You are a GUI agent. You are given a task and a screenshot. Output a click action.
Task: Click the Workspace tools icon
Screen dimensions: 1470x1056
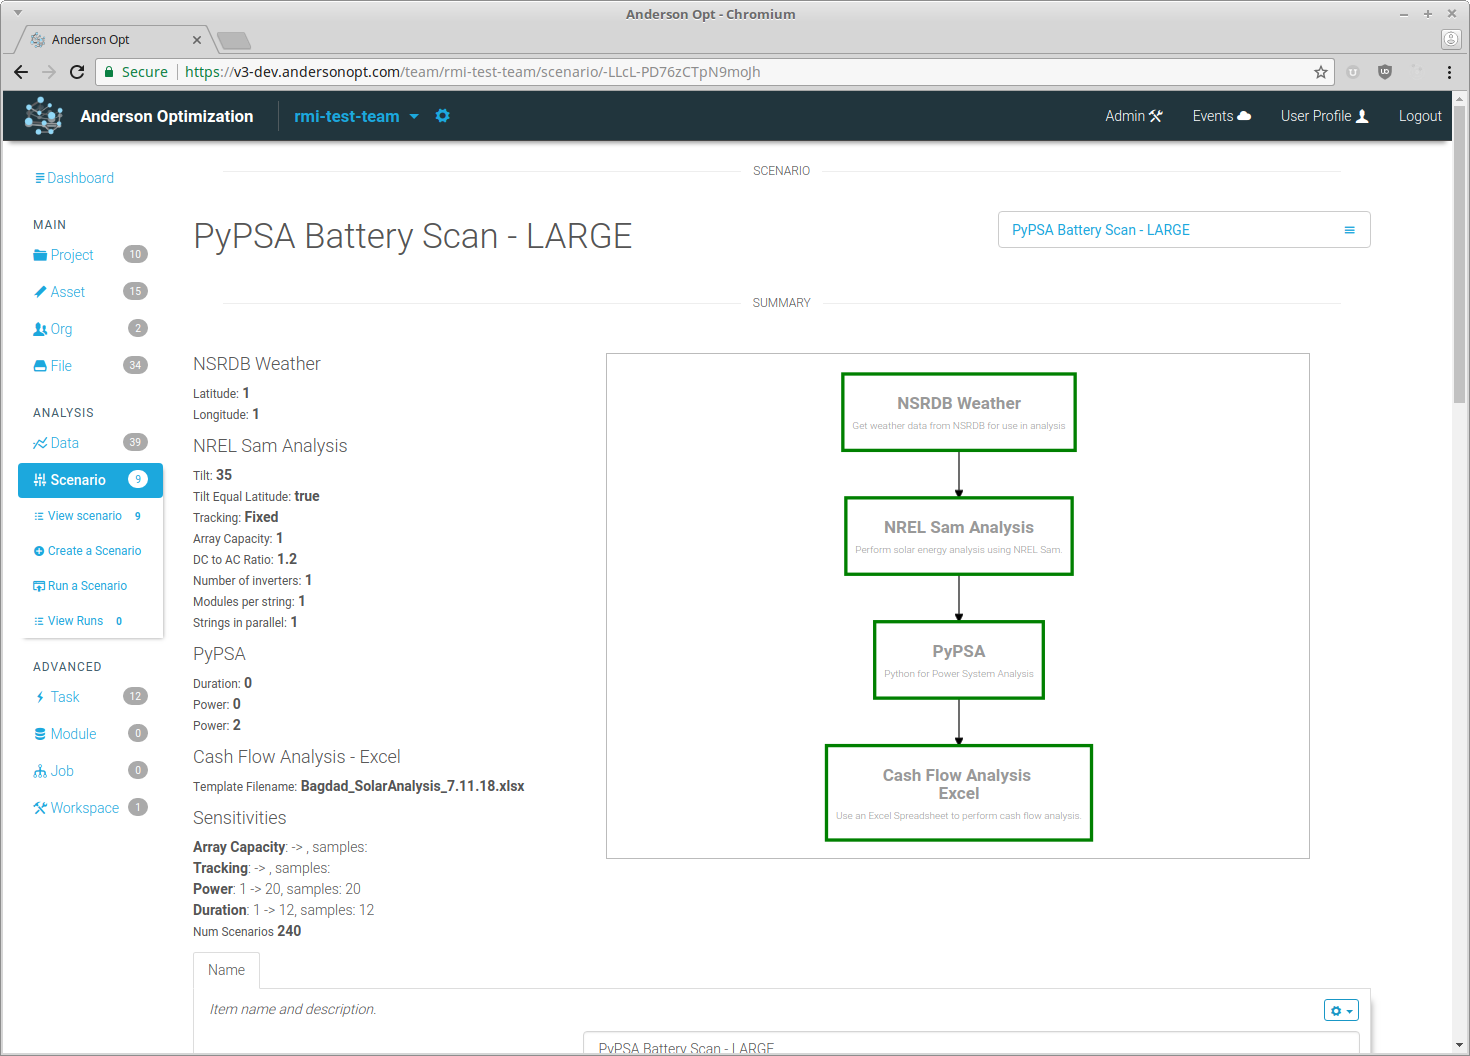pyautogui.click(x=40, y=808)
